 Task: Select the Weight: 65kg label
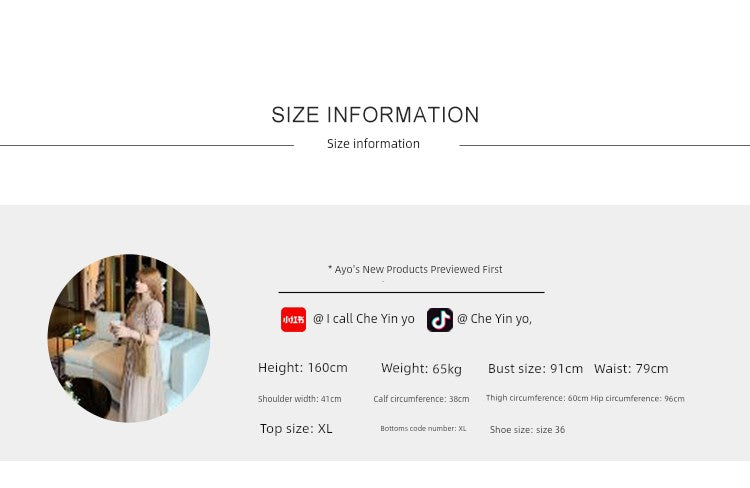coord(421,369)
